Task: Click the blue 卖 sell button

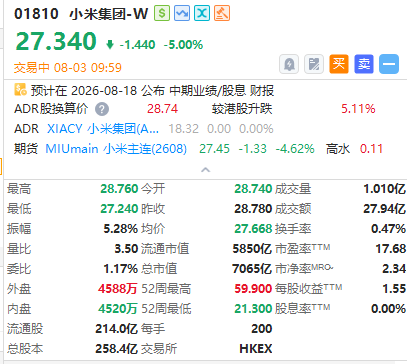Action: 364,64
